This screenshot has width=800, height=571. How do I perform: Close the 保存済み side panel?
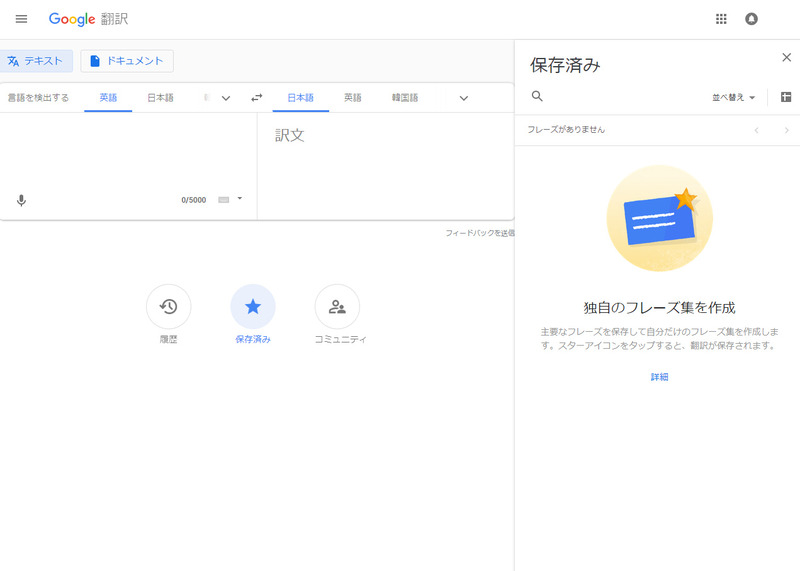[786, 58]
